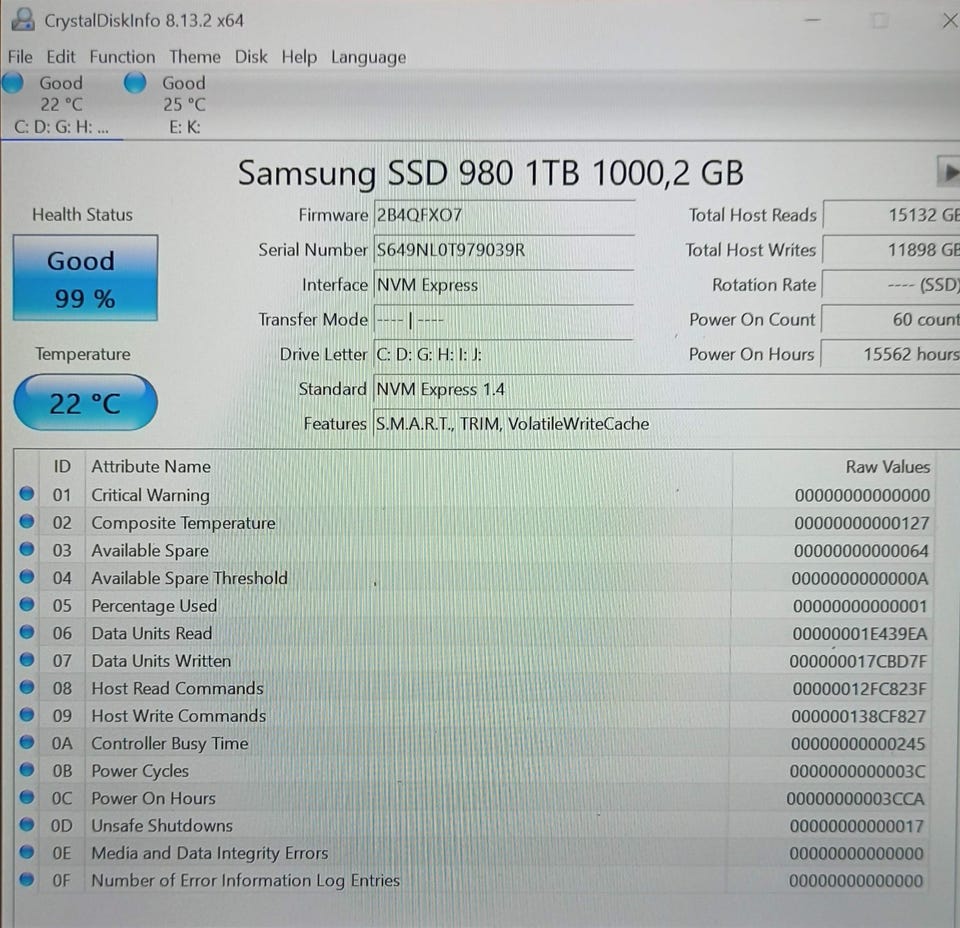This screenshot has width=960, height=928.
Task: Select the Percentage Used attribute name
Action: [x=154, y=606]
